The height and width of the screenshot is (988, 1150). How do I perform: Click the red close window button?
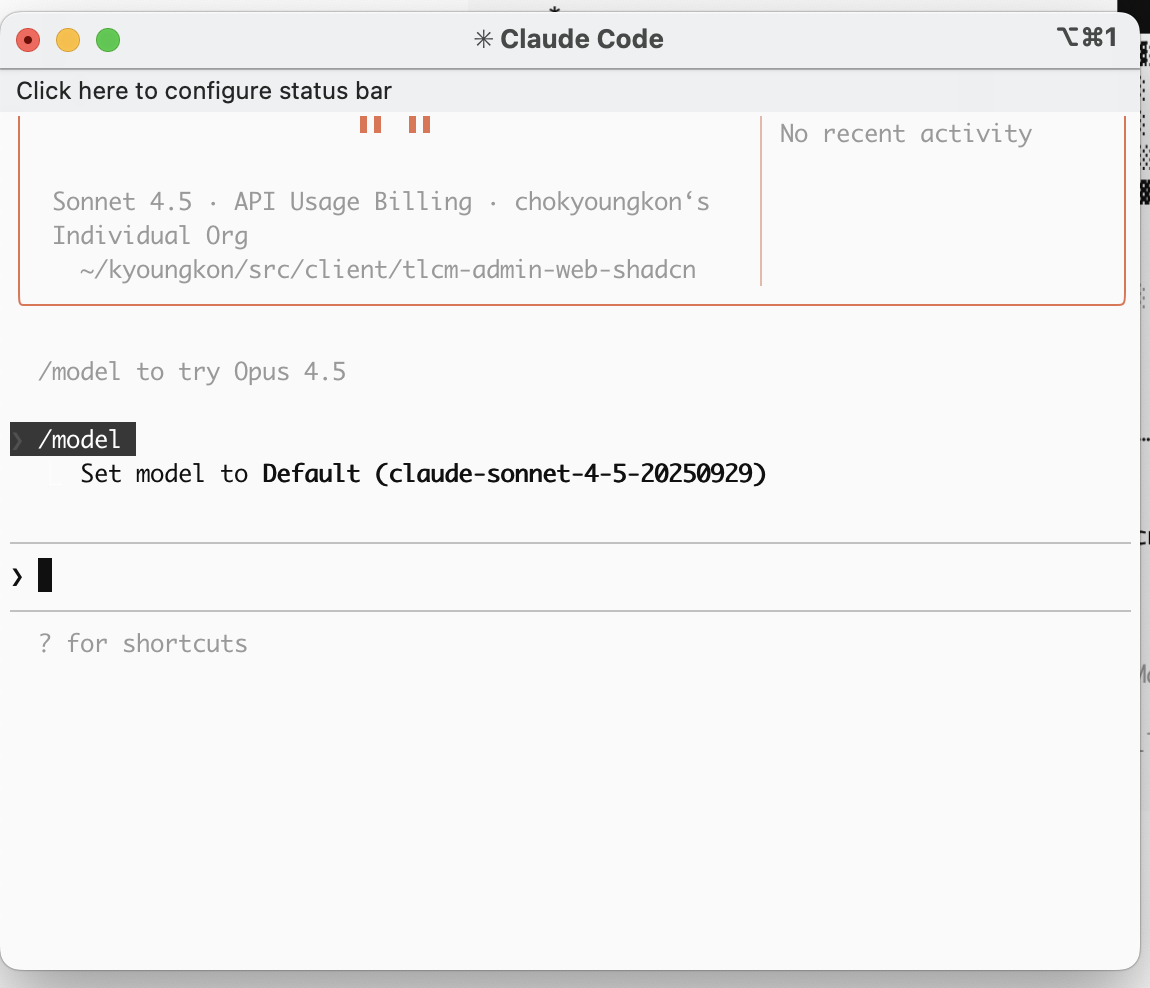click(28, 40)
